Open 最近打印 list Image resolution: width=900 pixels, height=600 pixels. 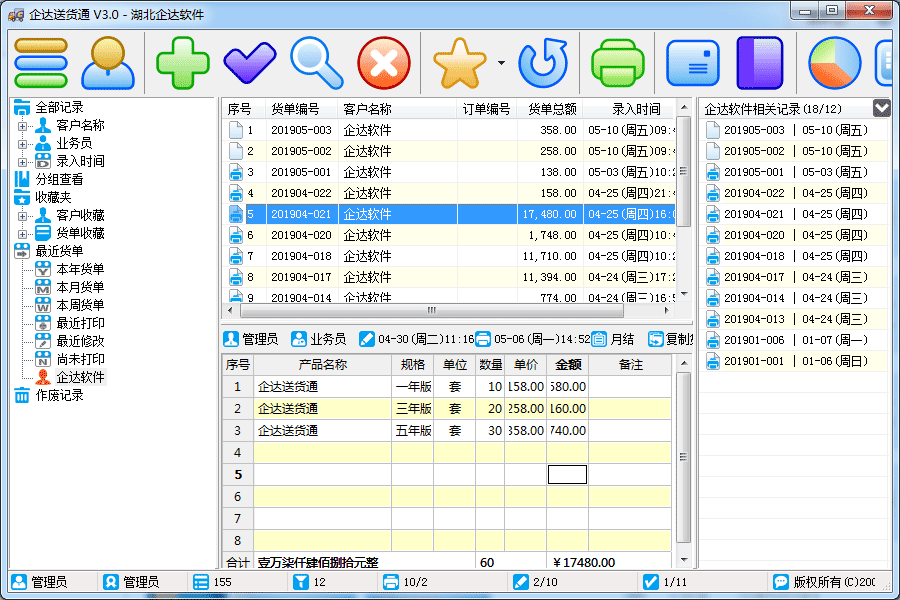tap(80, 323)
